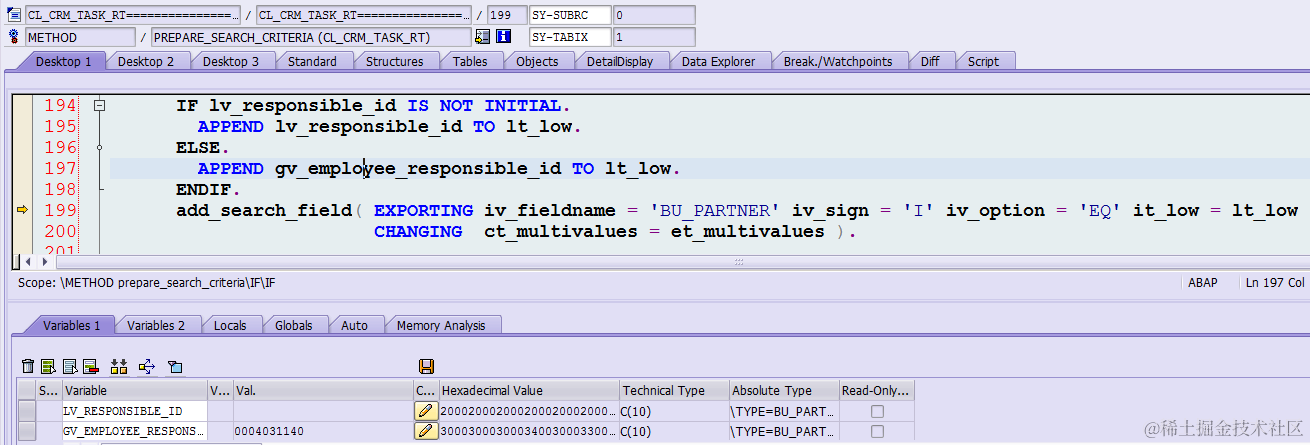Switch to the Variables 2 tab
Viewport: 1310px width, 445px height.
click(156, 325)
